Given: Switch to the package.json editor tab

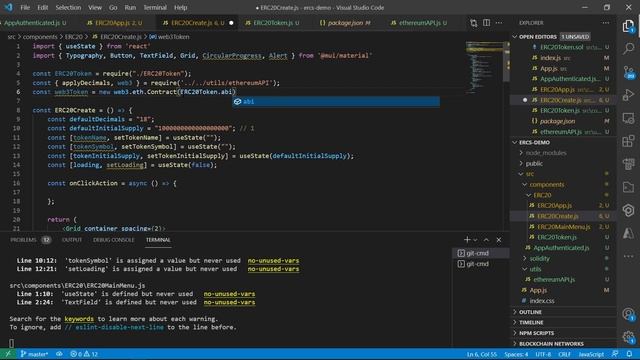Looking at the screenshot, I should 345,23.
